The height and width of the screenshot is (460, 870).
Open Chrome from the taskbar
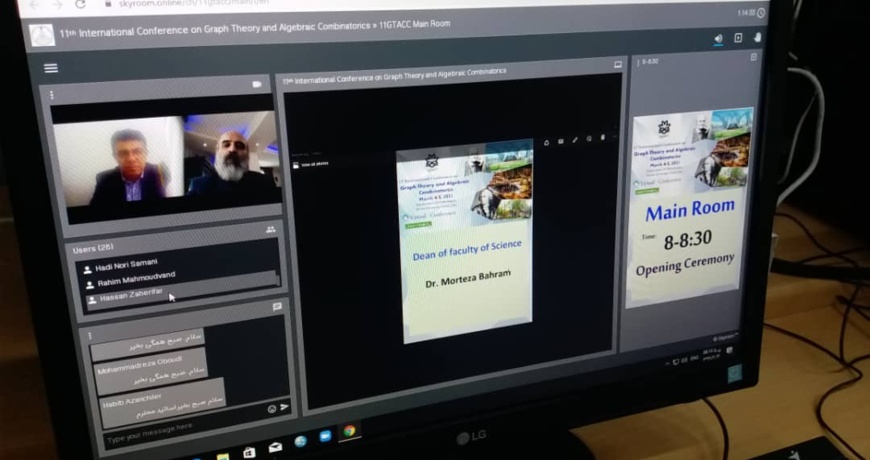tap(349, 431)
